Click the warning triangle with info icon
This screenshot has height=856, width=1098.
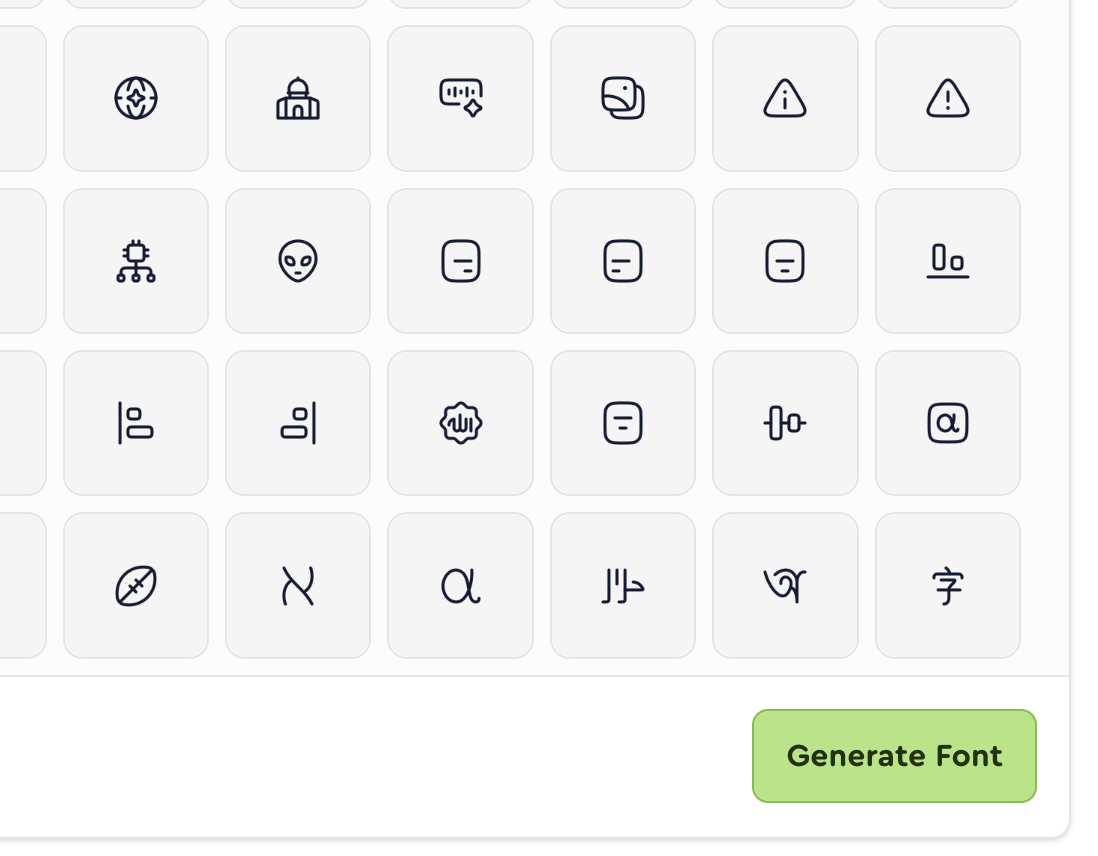click(785, 98)
